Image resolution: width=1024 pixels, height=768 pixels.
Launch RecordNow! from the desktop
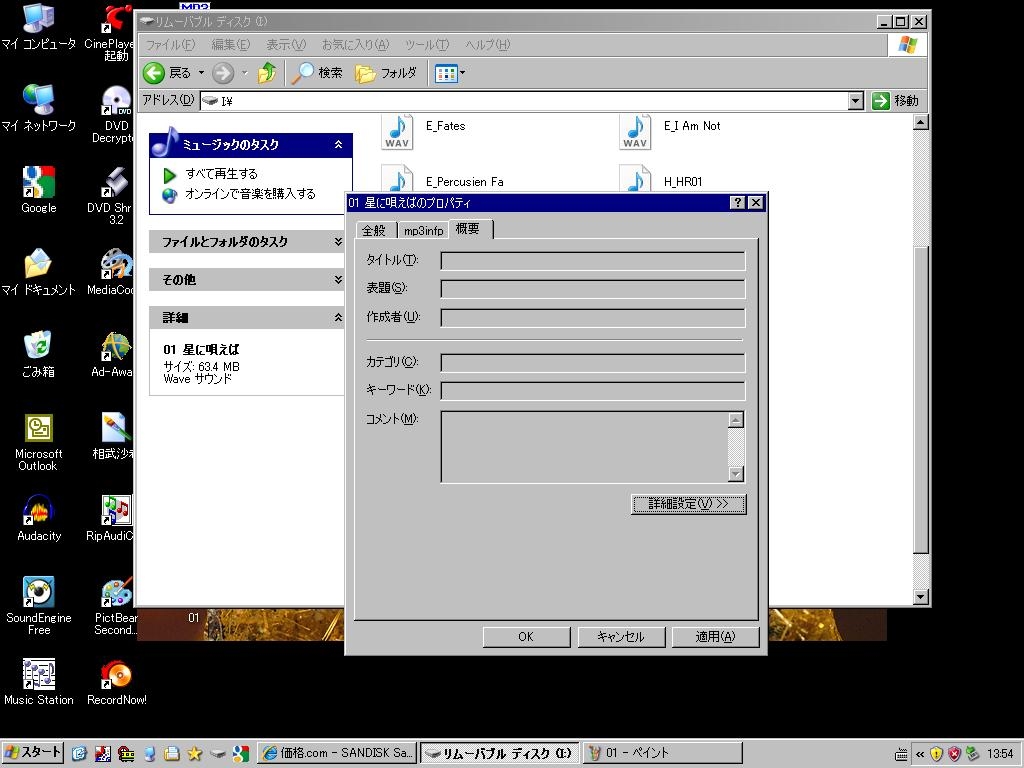point(116,682)
